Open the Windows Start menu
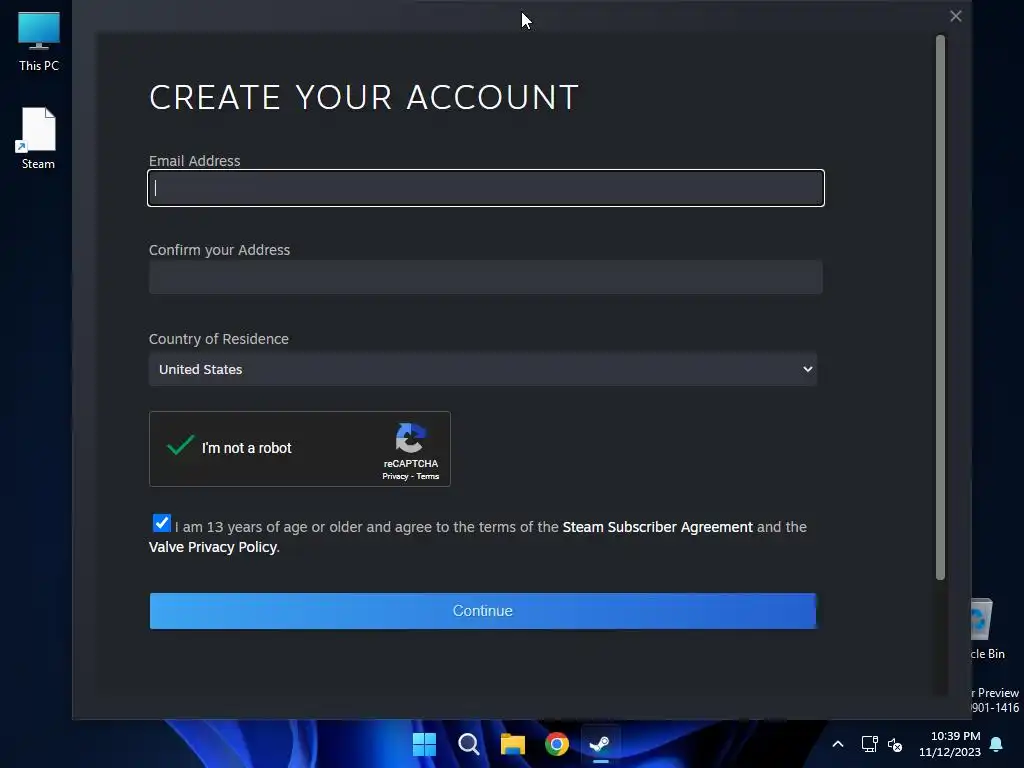Screen dimensions: 1024x768 click(x=424, y=744)
